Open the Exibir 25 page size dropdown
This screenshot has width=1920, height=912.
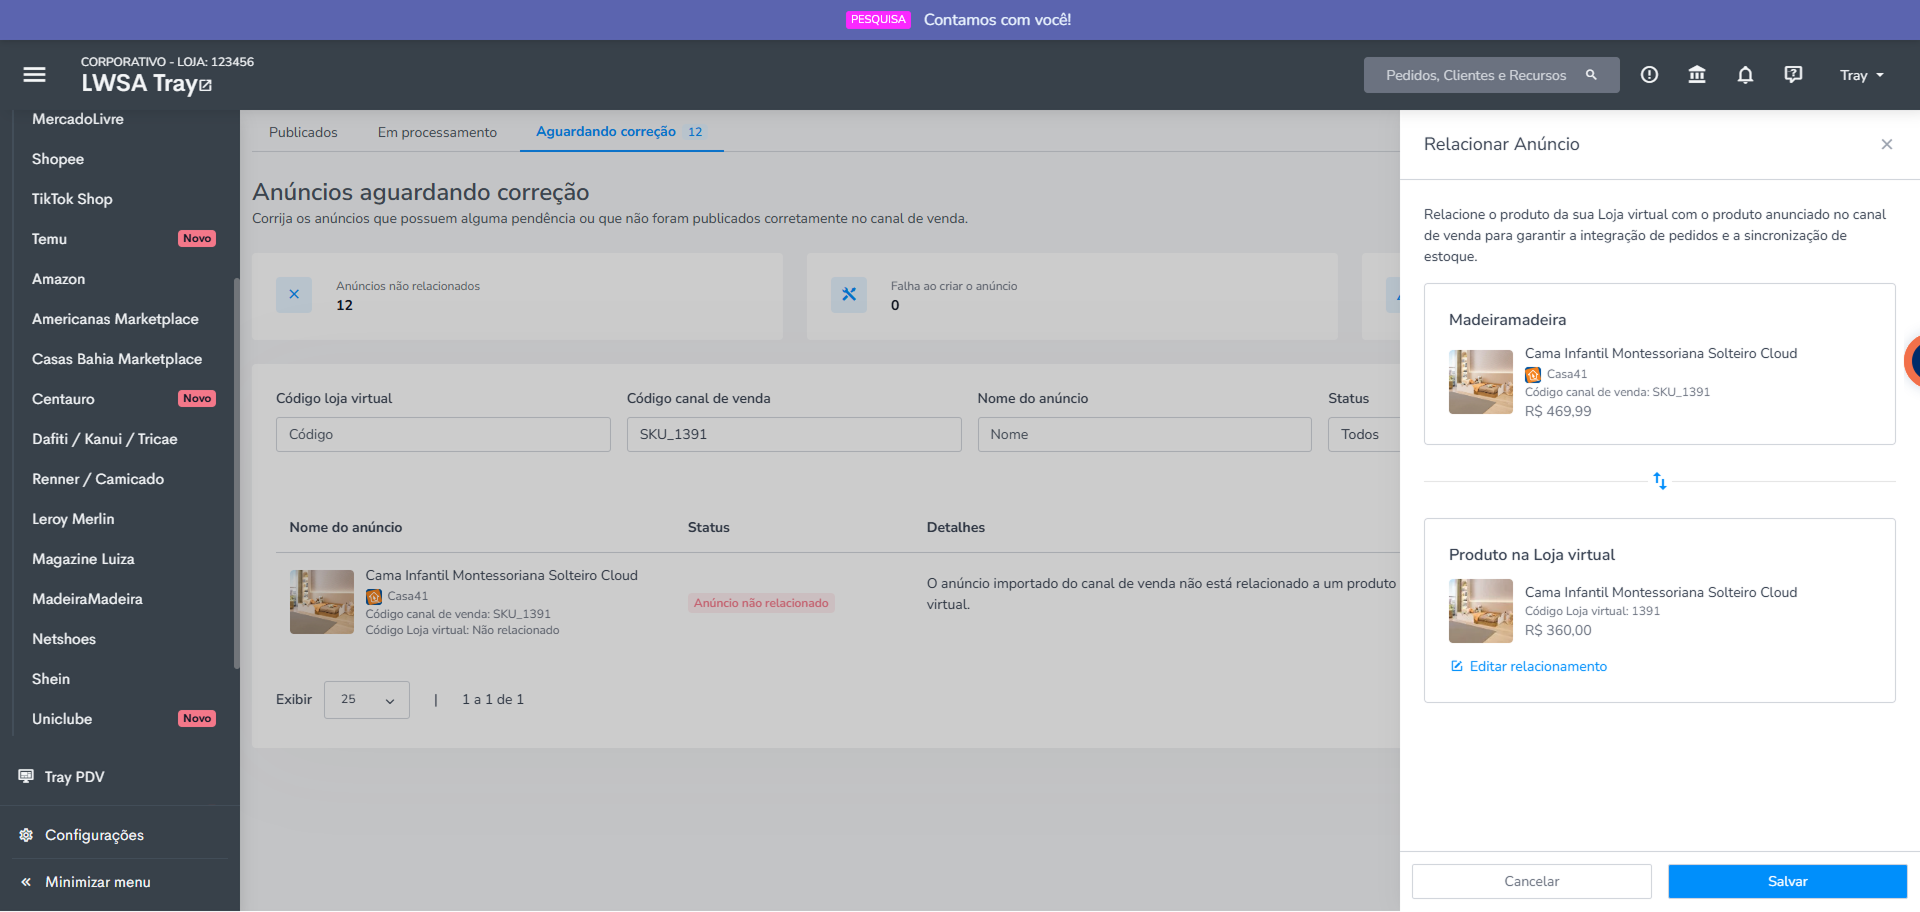pos(367,700)
